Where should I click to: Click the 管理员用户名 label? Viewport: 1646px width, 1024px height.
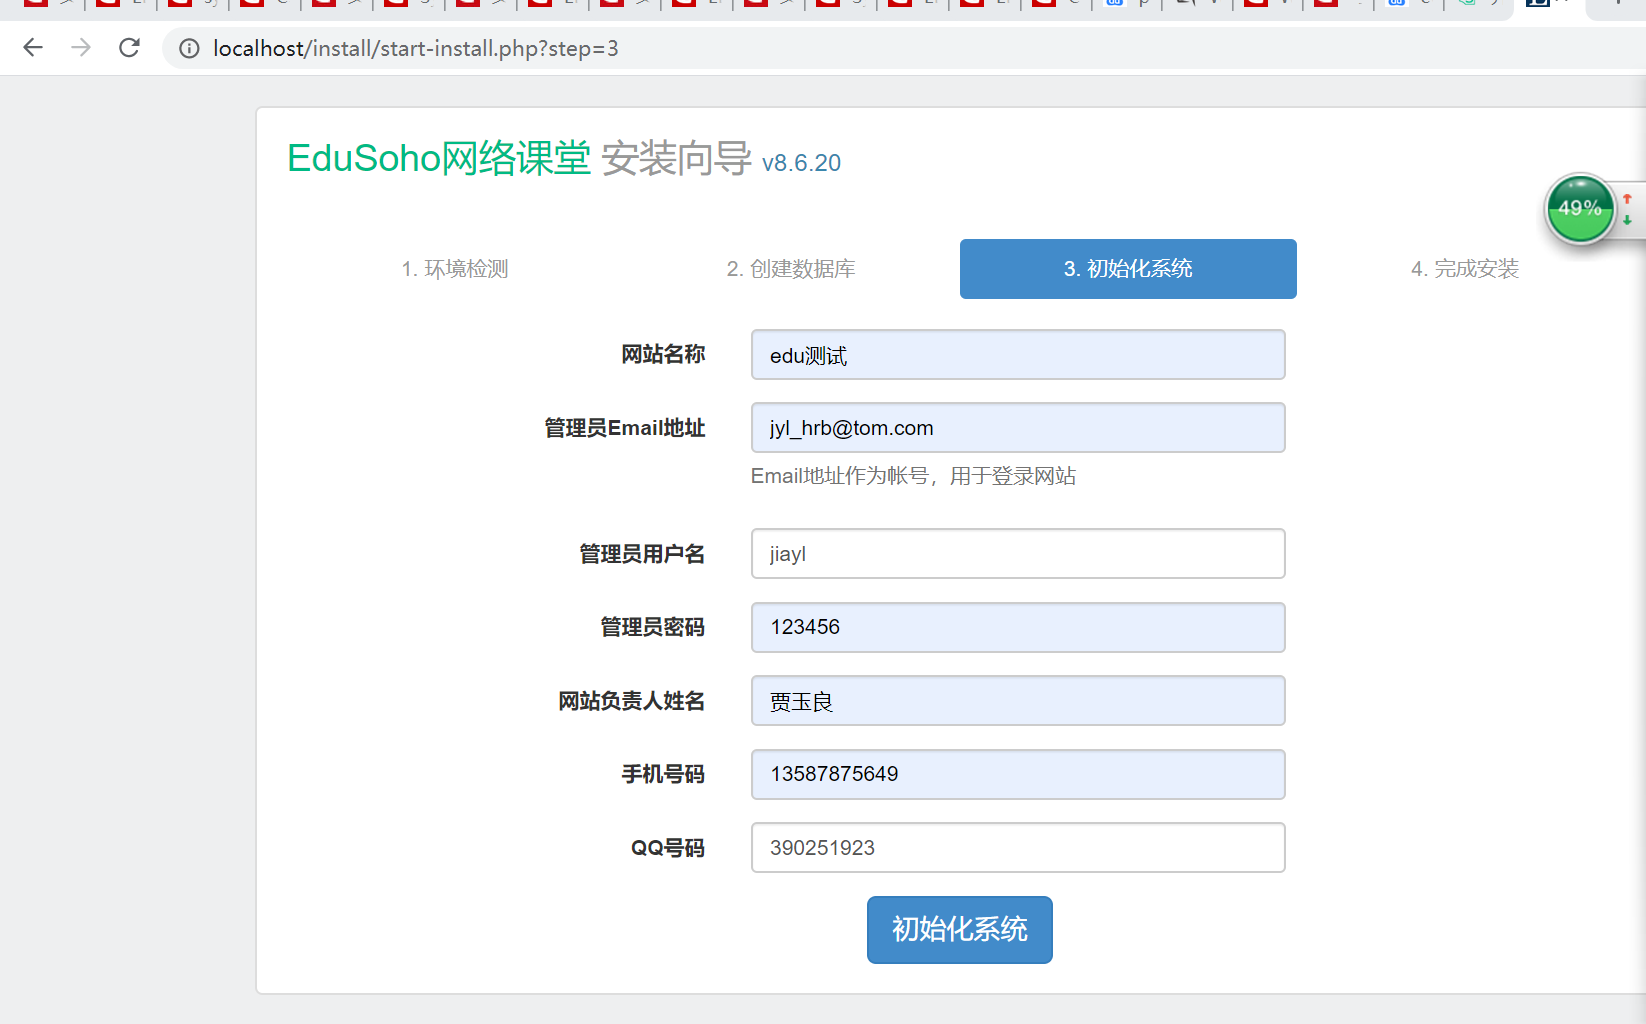(x=642, y=554)
